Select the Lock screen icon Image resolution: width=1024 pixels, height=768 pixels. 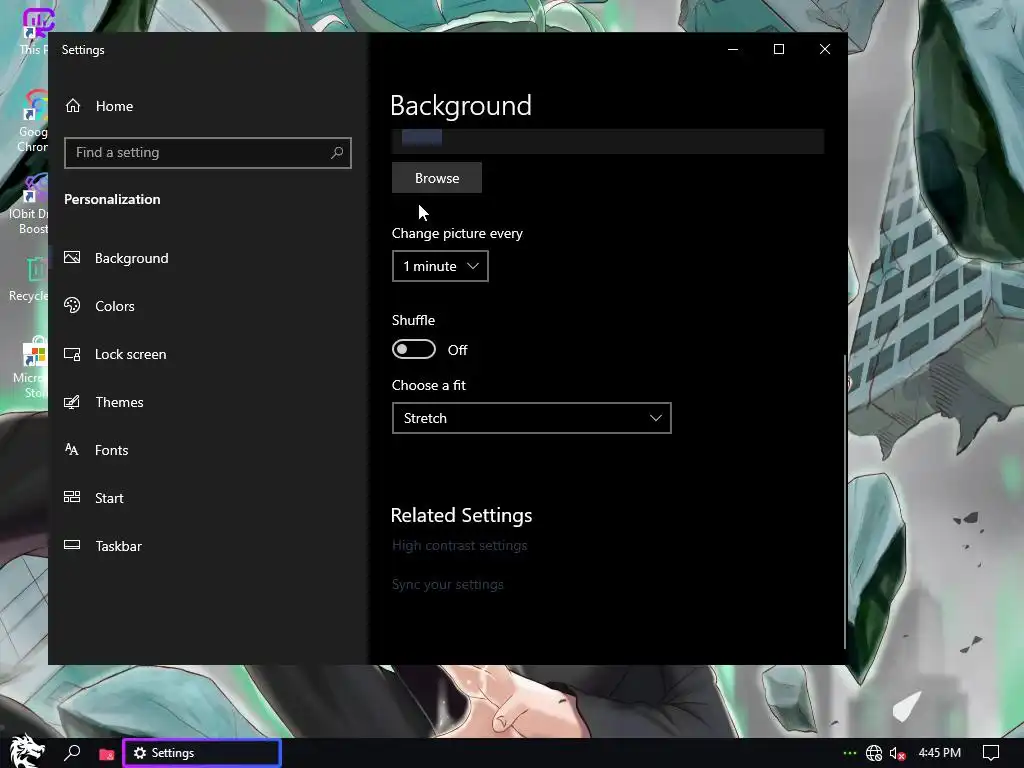(72, 354)
